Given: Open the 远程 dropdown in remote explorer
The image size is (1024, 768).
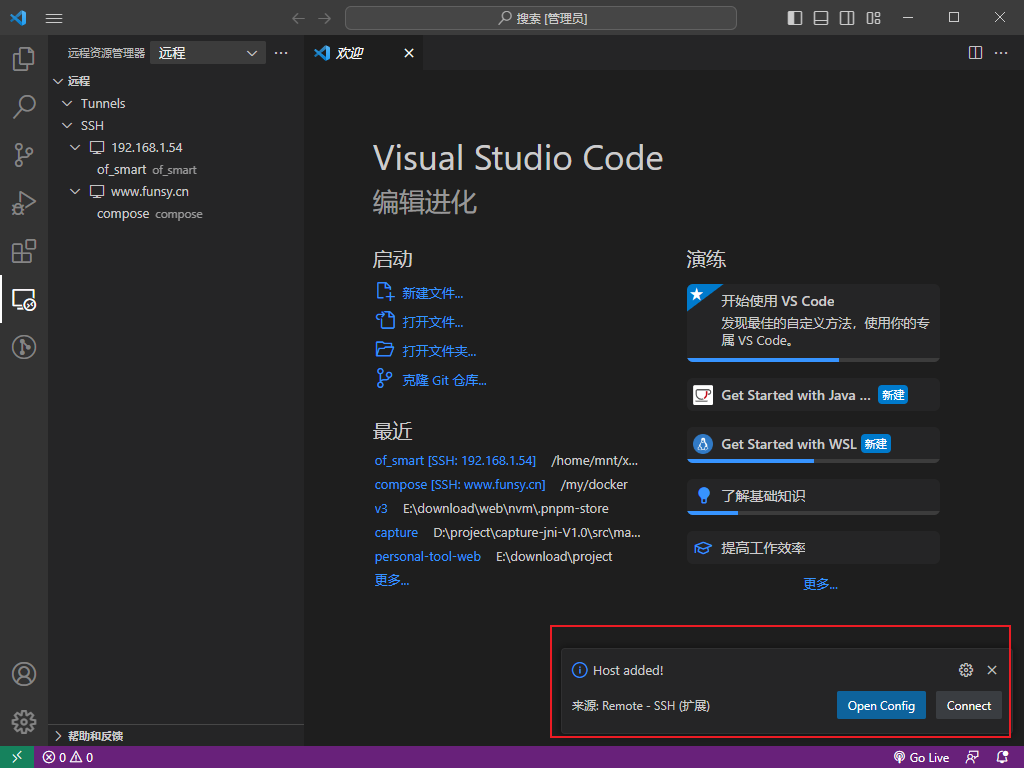Looking at the screenshot, I should 208,53.
